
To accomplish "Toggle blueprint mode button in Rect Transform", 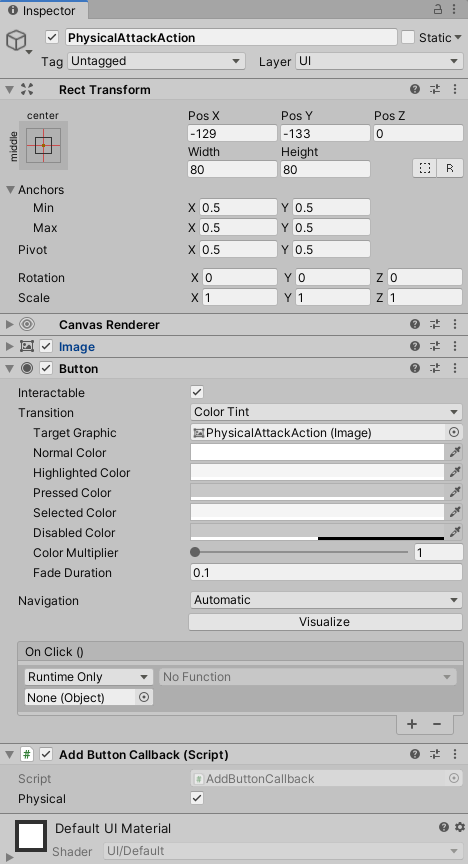I will click(x=424, y=169).
